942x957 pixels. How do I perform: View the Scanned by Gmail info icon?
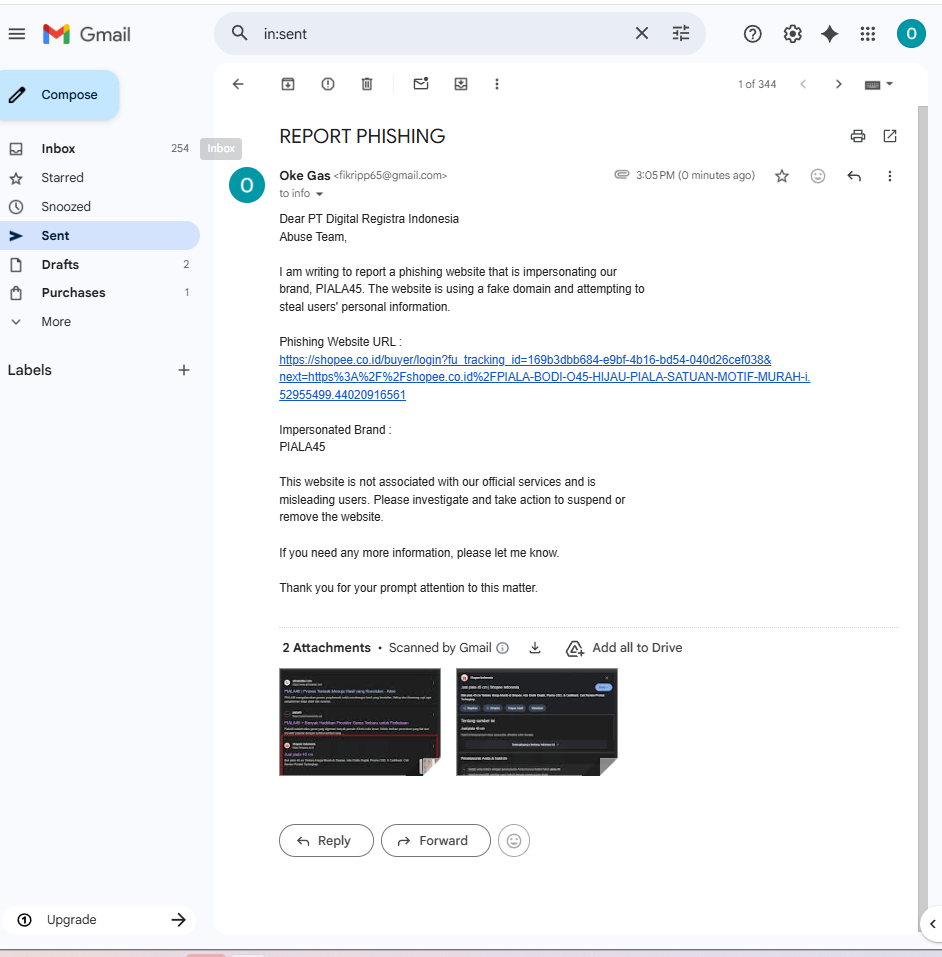pos(502,648)
